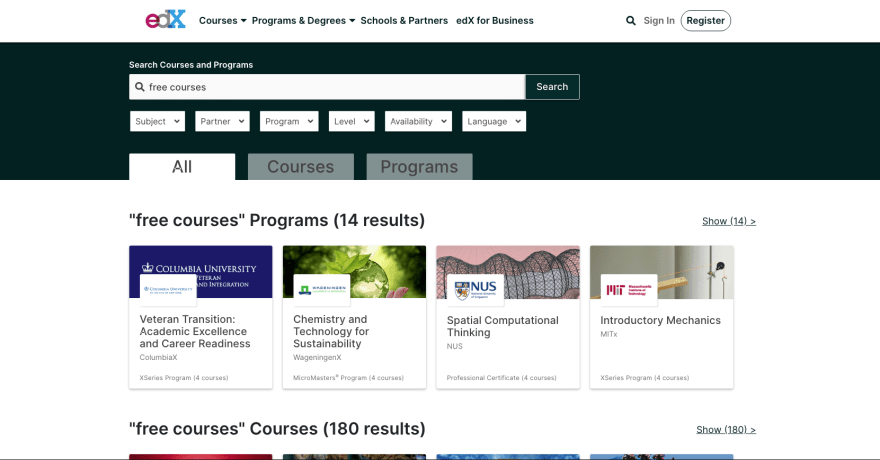The width and height of the screenshot is (880, 460).
Task: Open the Level filter dropdown
Action: (x=351, y=121)
